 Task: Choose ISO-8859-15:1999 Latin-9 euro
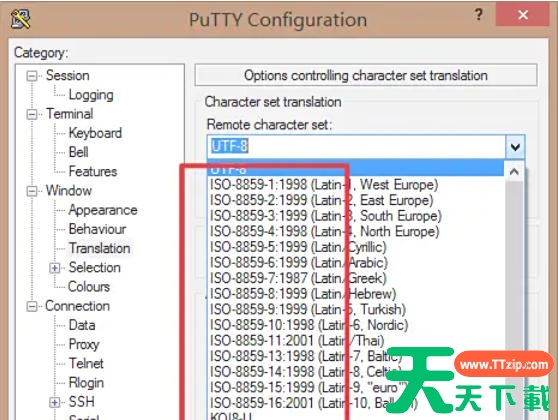point(356,388)
